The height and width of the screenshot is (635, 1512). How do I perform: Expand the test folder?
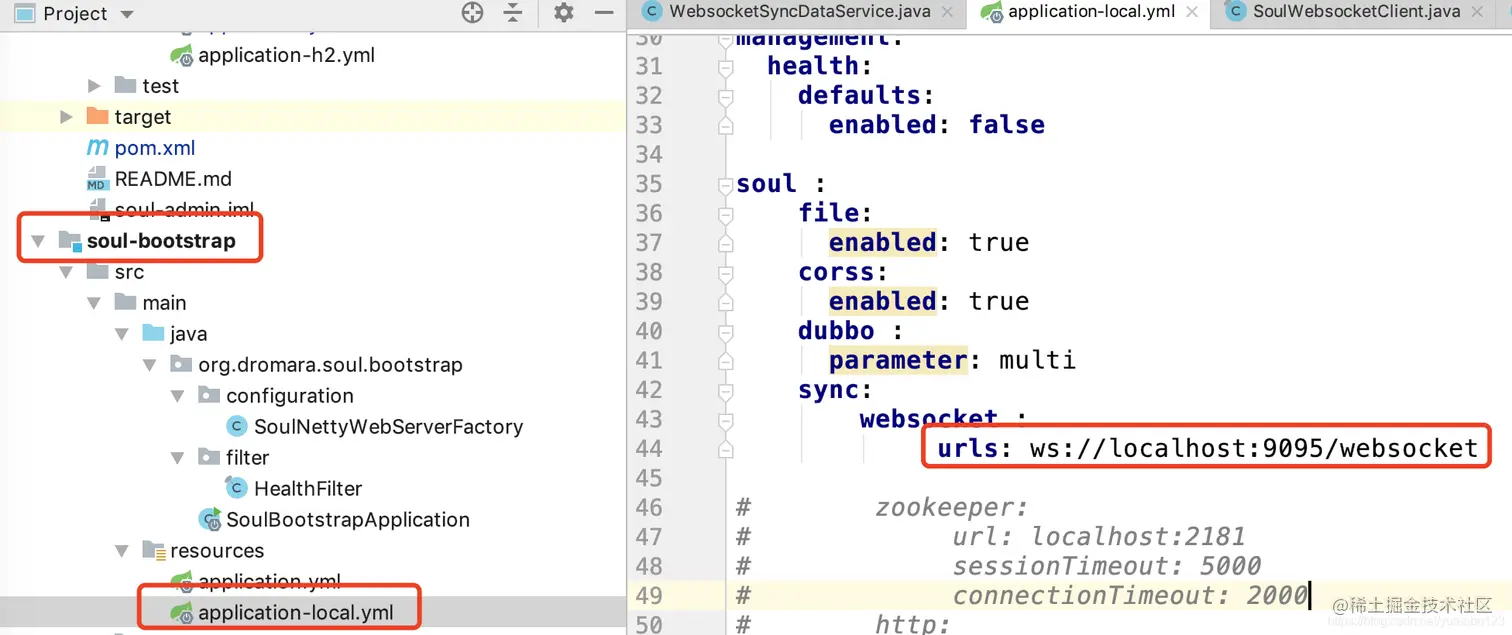tap(95, 86)
